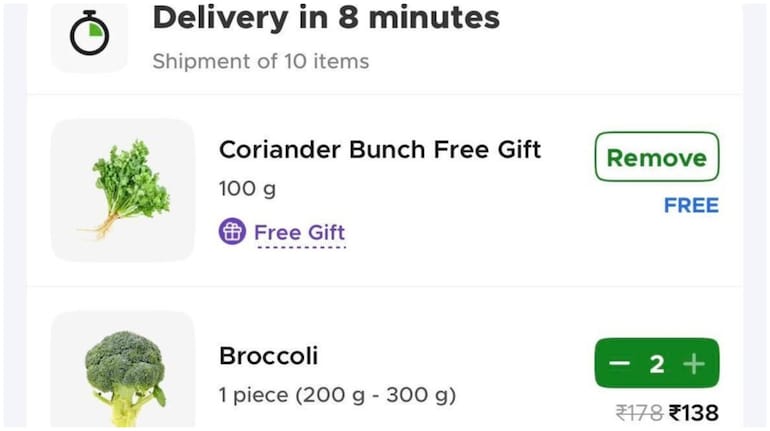
Task: Click the Delivery in 8 minutes heading
Action: 325,17
